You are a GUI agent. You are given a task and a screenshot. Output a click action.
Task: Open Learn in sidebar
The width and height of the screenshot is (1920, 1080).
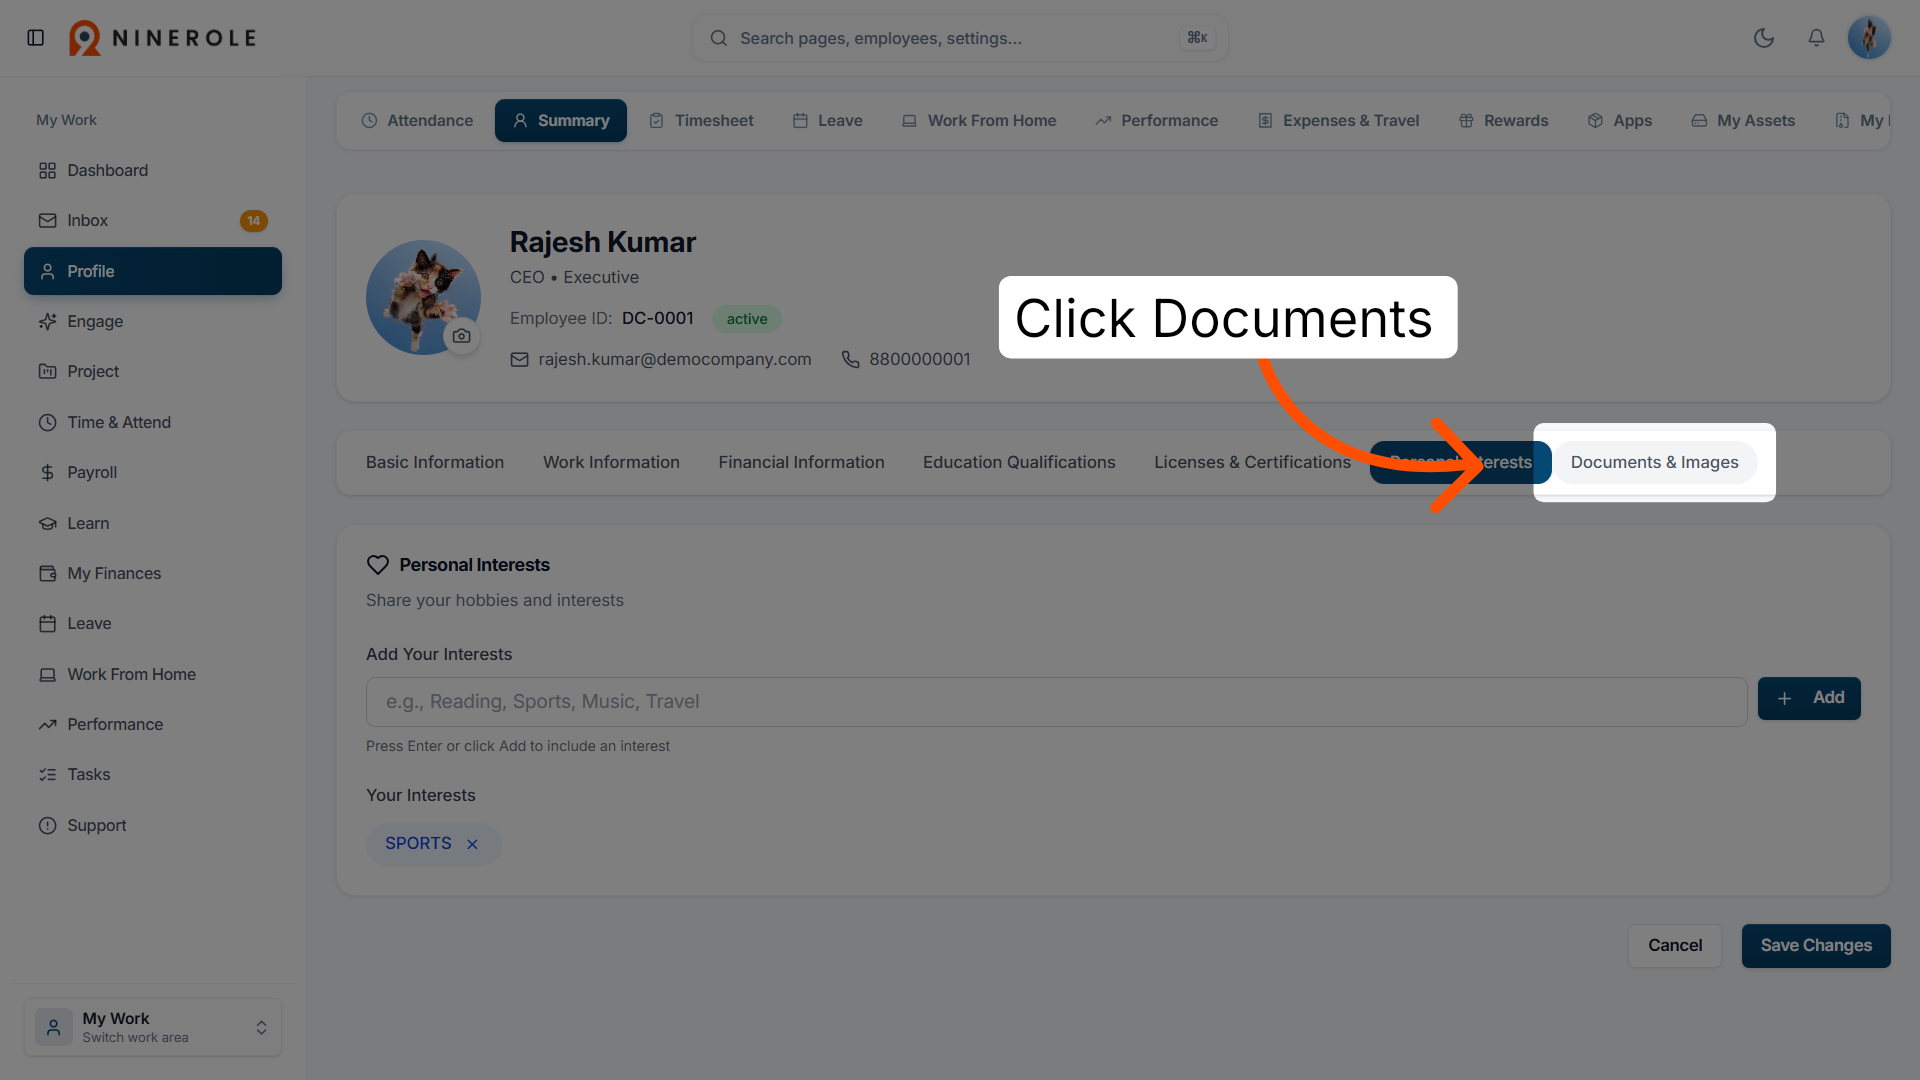pos(153,523)
